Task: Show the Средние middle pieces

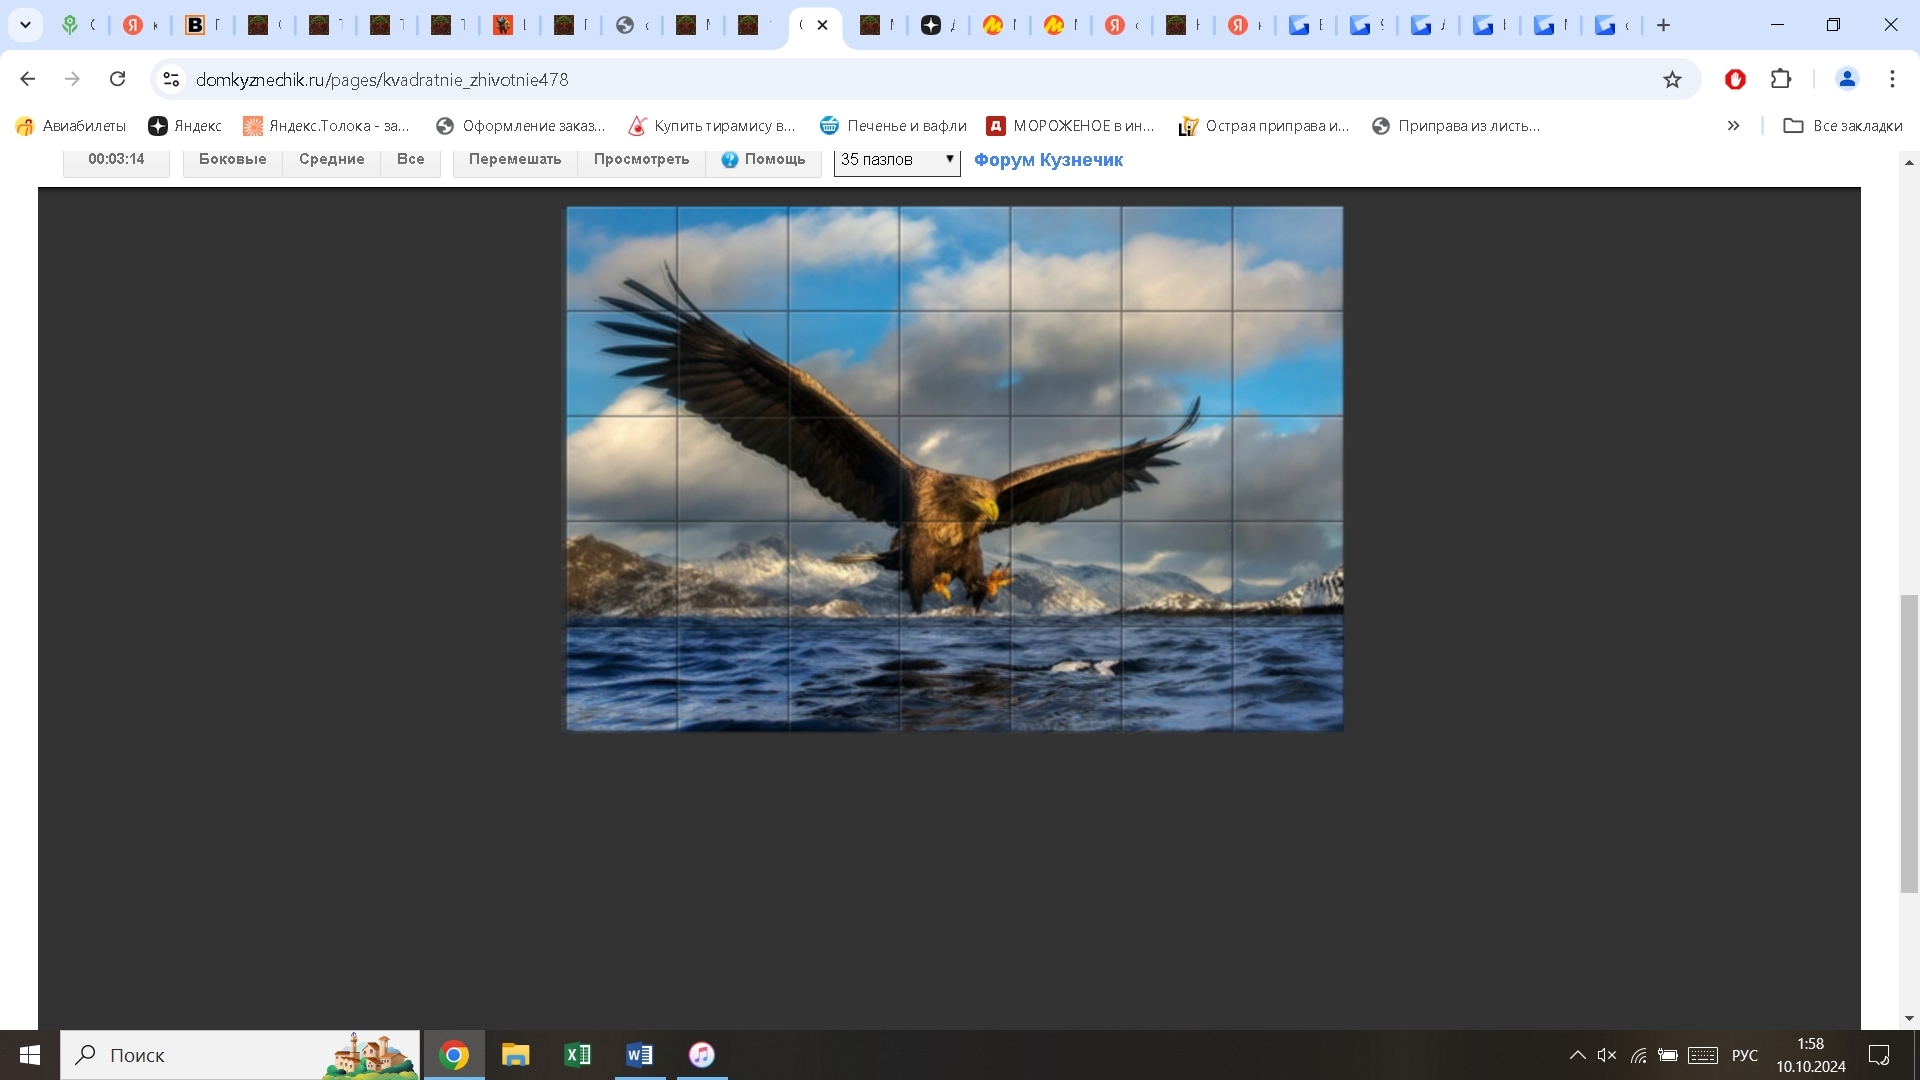Action: 332,160
